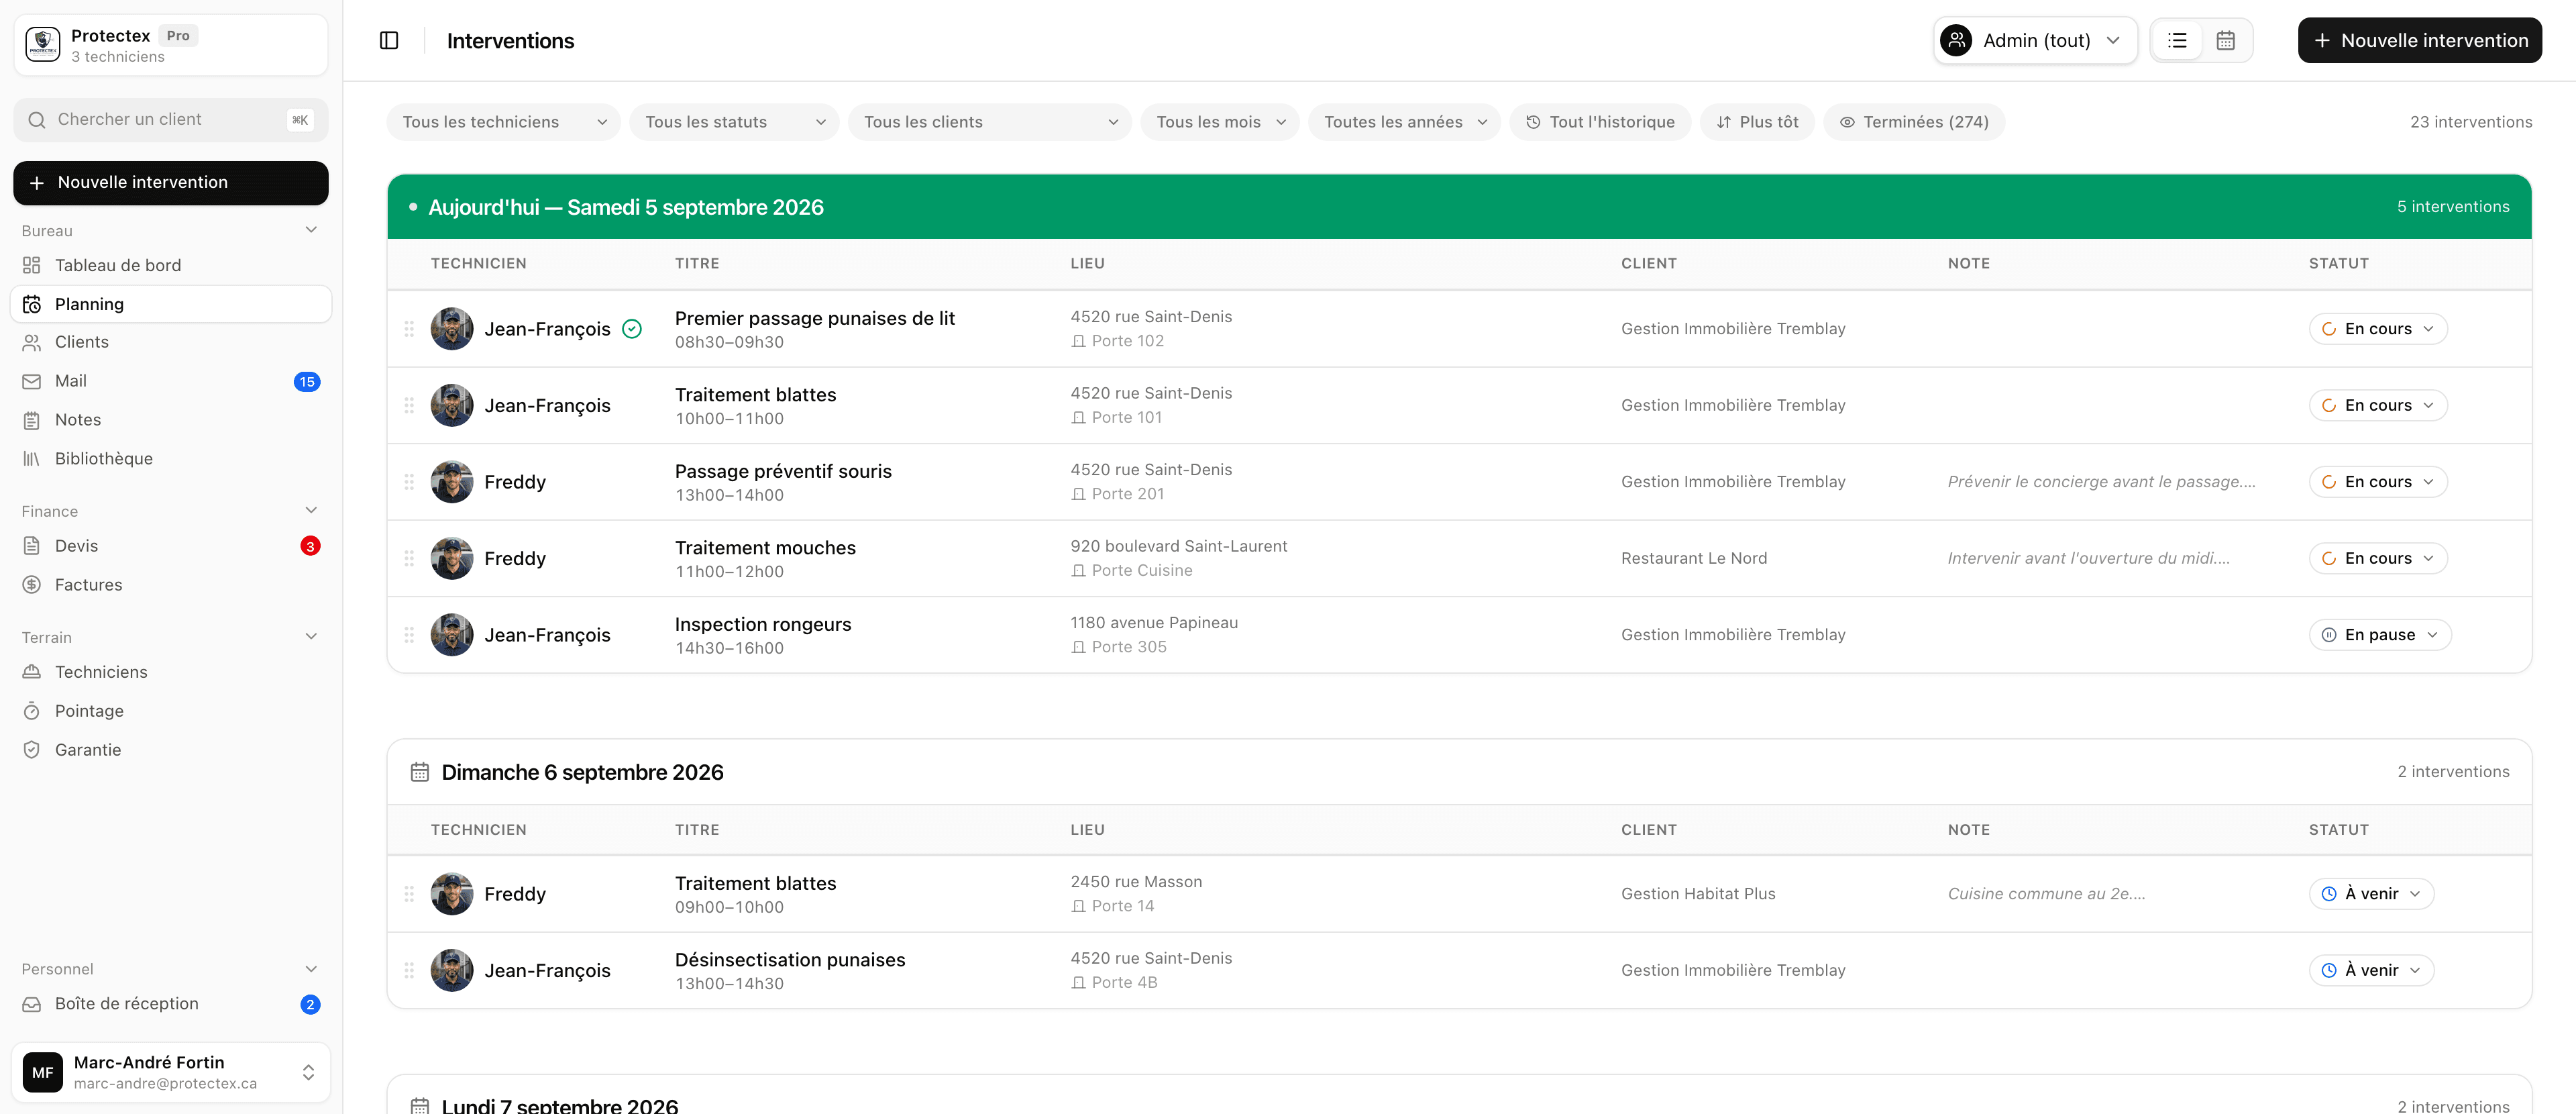Click note 'Prévenir le concierge avant le passage'
Image resolution: width=2576 pixels, height=1114 pixels.
pyautogui.click(x=2101, y=482)
